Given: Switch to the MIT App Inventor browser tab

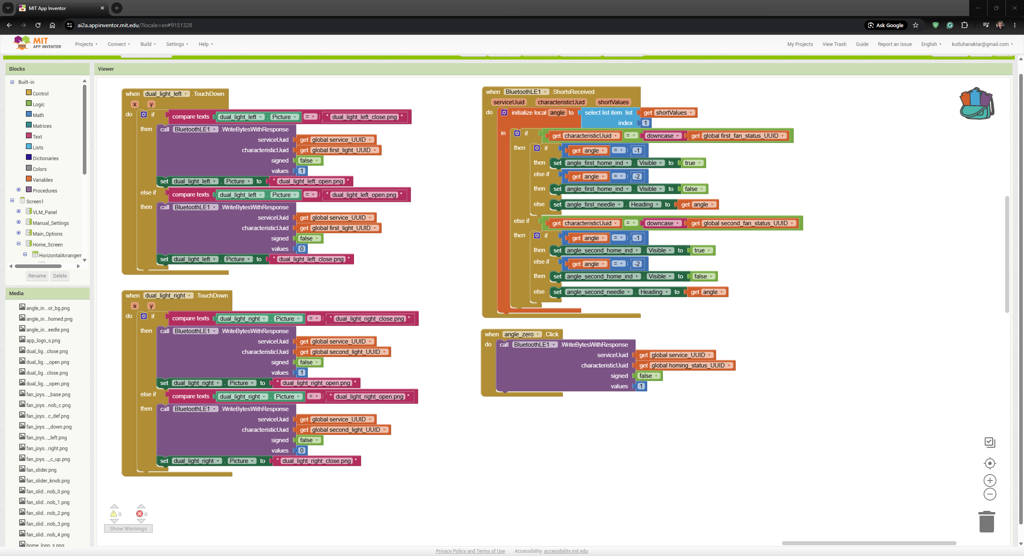Looking at the screenshot, I should [x=60, y=8].
